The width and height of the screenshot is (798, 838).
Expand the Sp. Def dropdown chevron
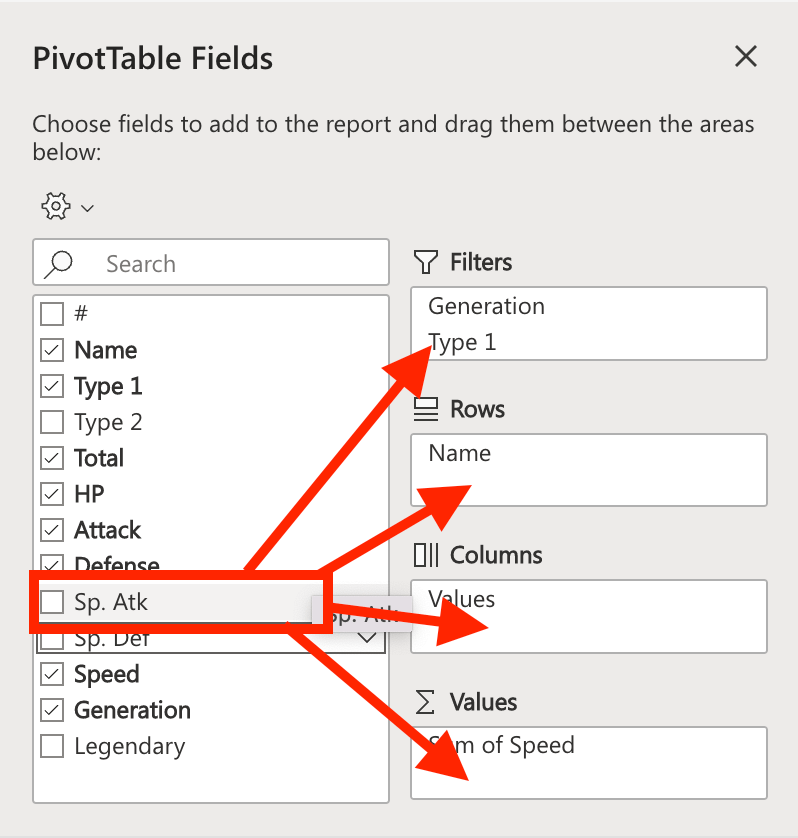(366, 637)
